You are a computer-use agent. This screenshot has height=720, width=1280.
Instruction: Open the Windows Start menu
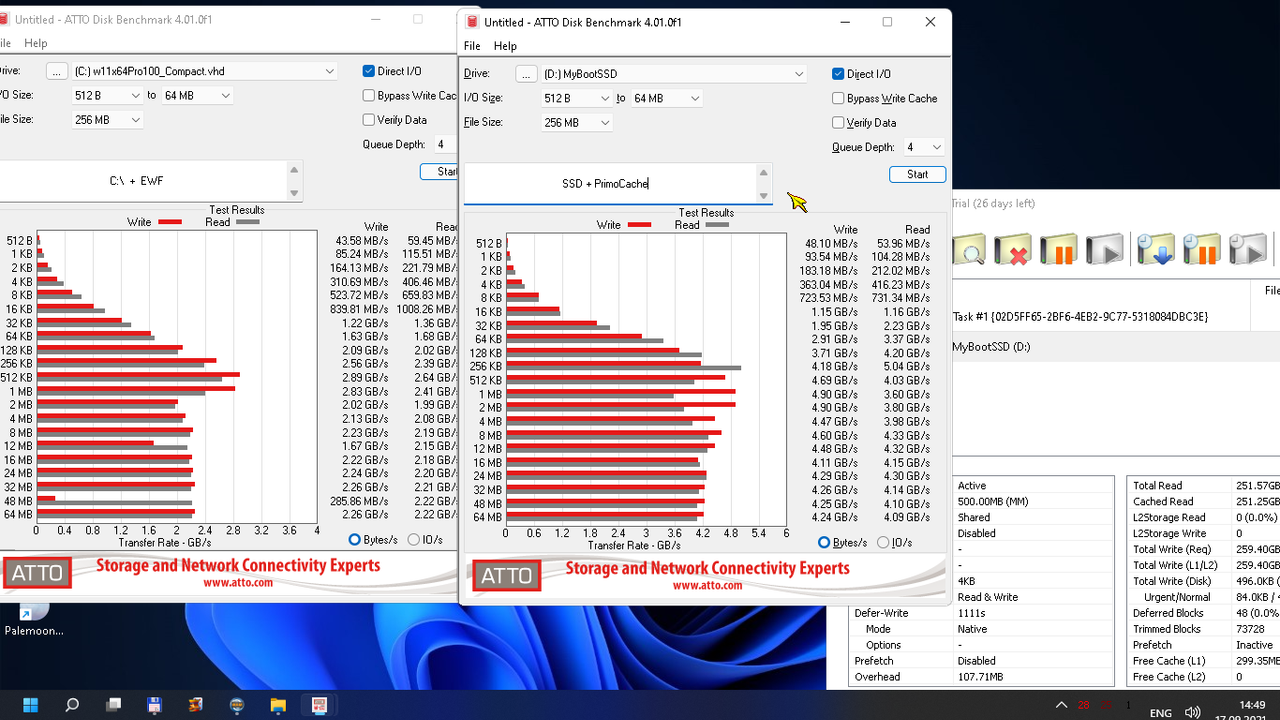pos(31,704)
